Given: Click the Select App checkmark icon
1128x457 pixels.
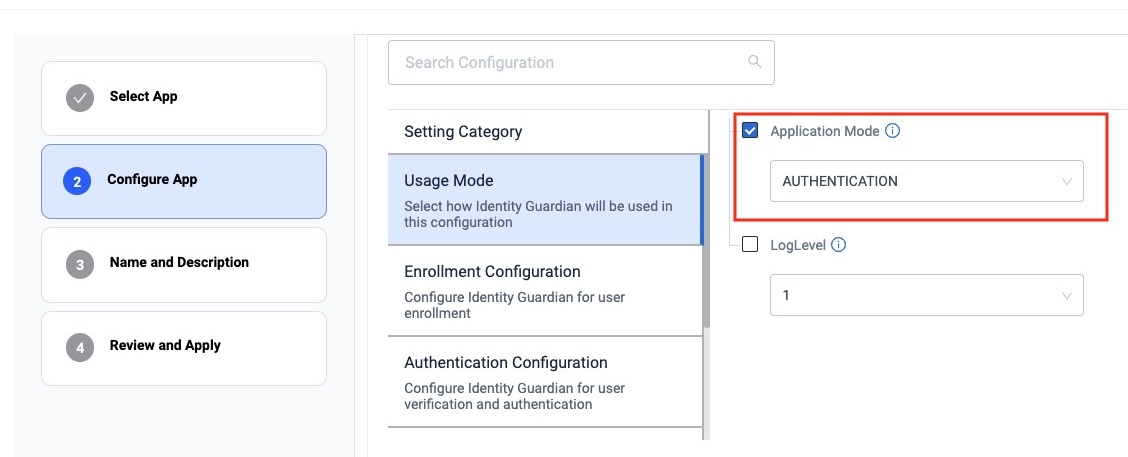Looking at the screenshot, I should coord(79,97).
